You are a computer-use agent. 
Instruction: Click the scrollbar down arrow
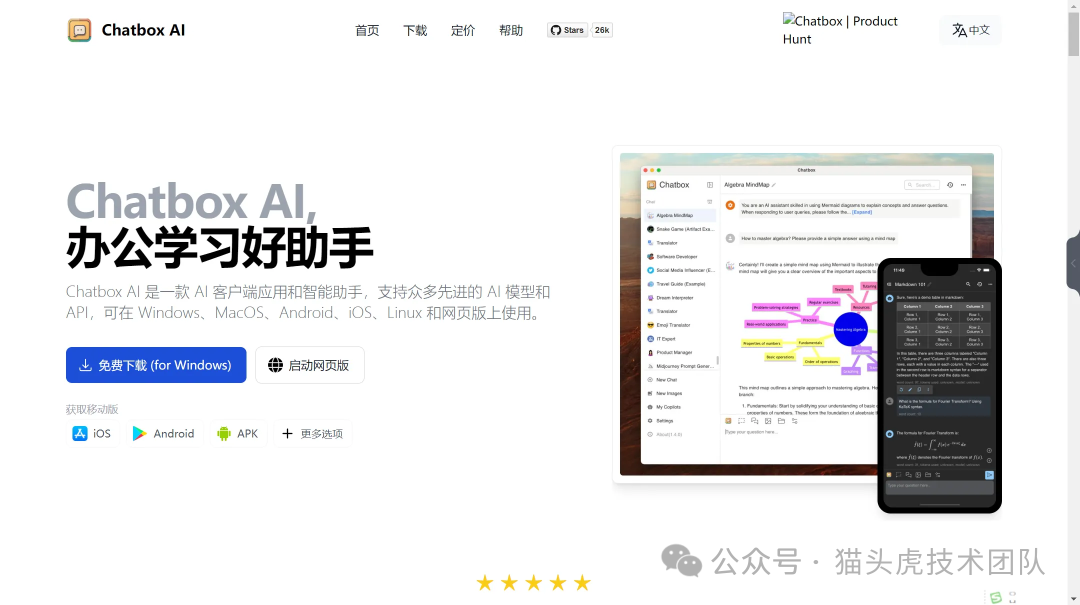tap(1074, 599)
